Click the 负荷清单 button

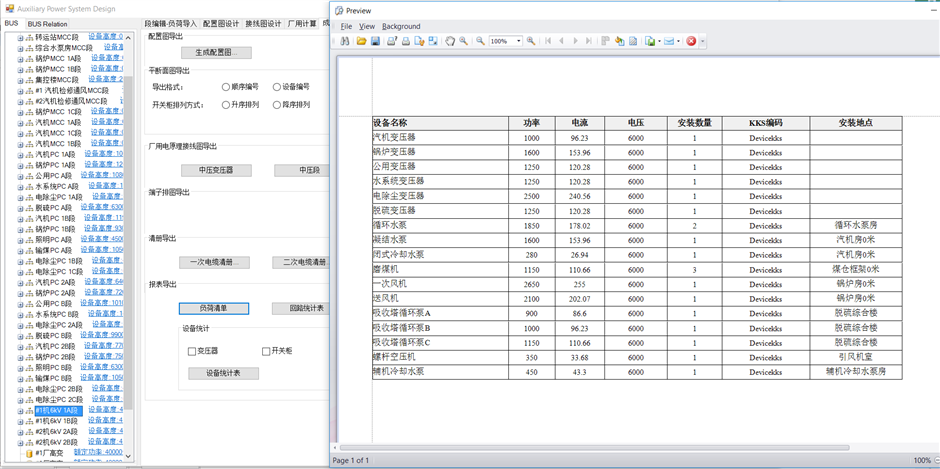pyautogui.click(x=214, y=308)
